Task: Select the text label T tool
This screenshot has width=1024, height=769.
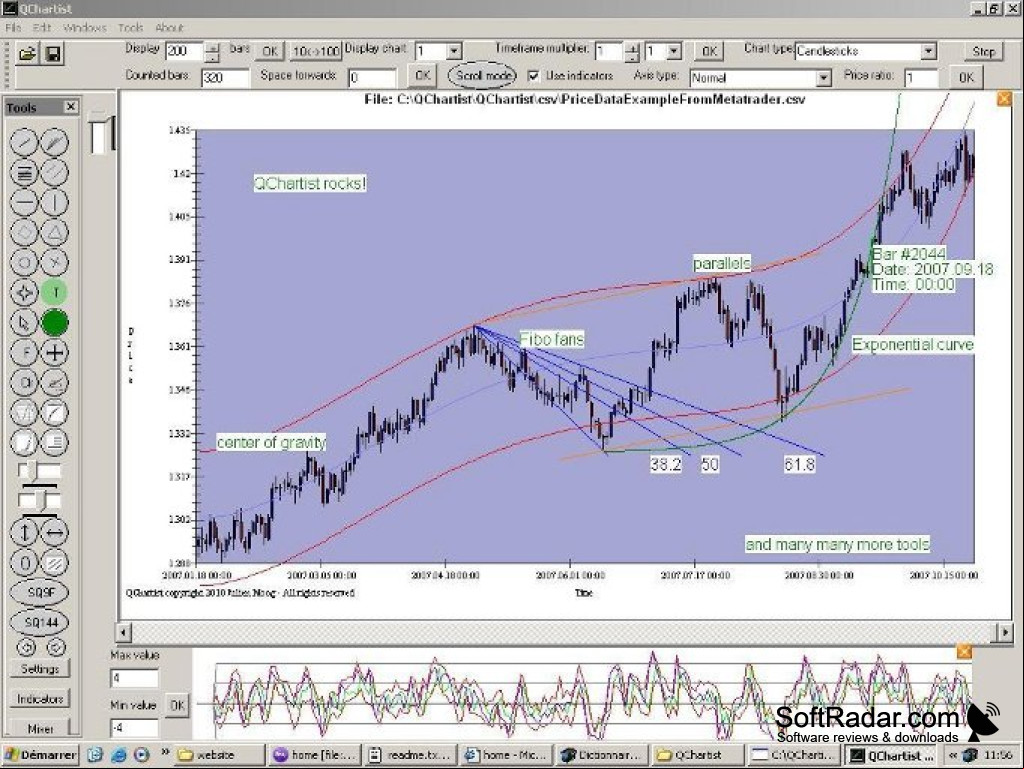Action: tap(55, 292)
